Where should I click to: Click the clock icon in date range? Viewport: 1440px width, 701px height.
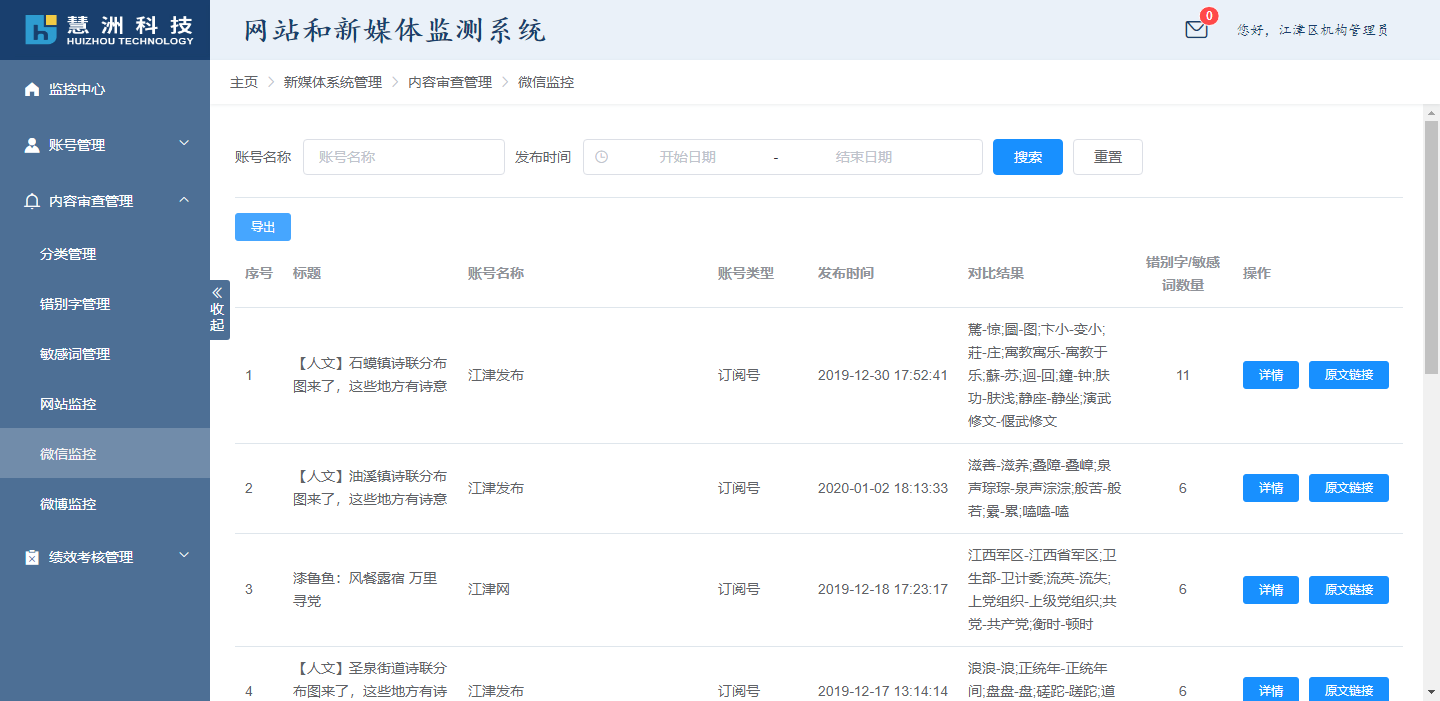coord(601,157)
